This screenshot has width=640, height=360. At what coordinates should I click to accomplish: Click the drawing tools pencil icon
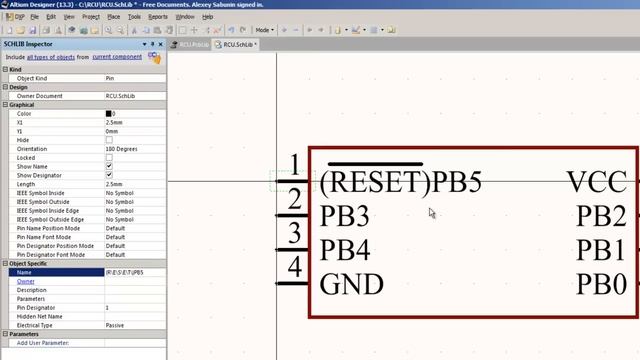[x=356, y=30]
